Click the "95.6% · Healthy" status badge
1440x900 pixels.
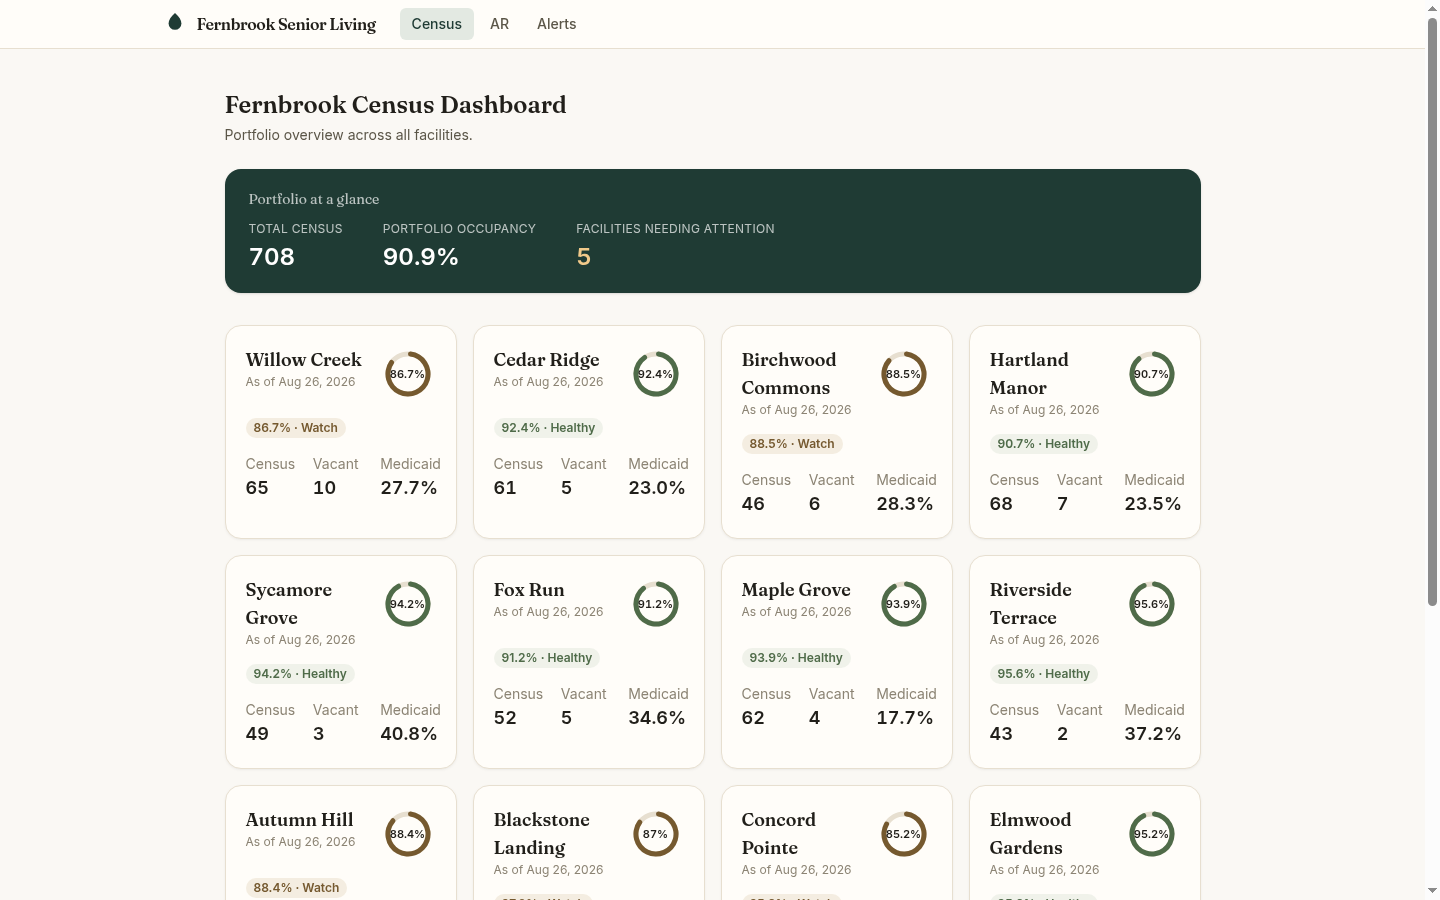click(x=1044, y=674)
